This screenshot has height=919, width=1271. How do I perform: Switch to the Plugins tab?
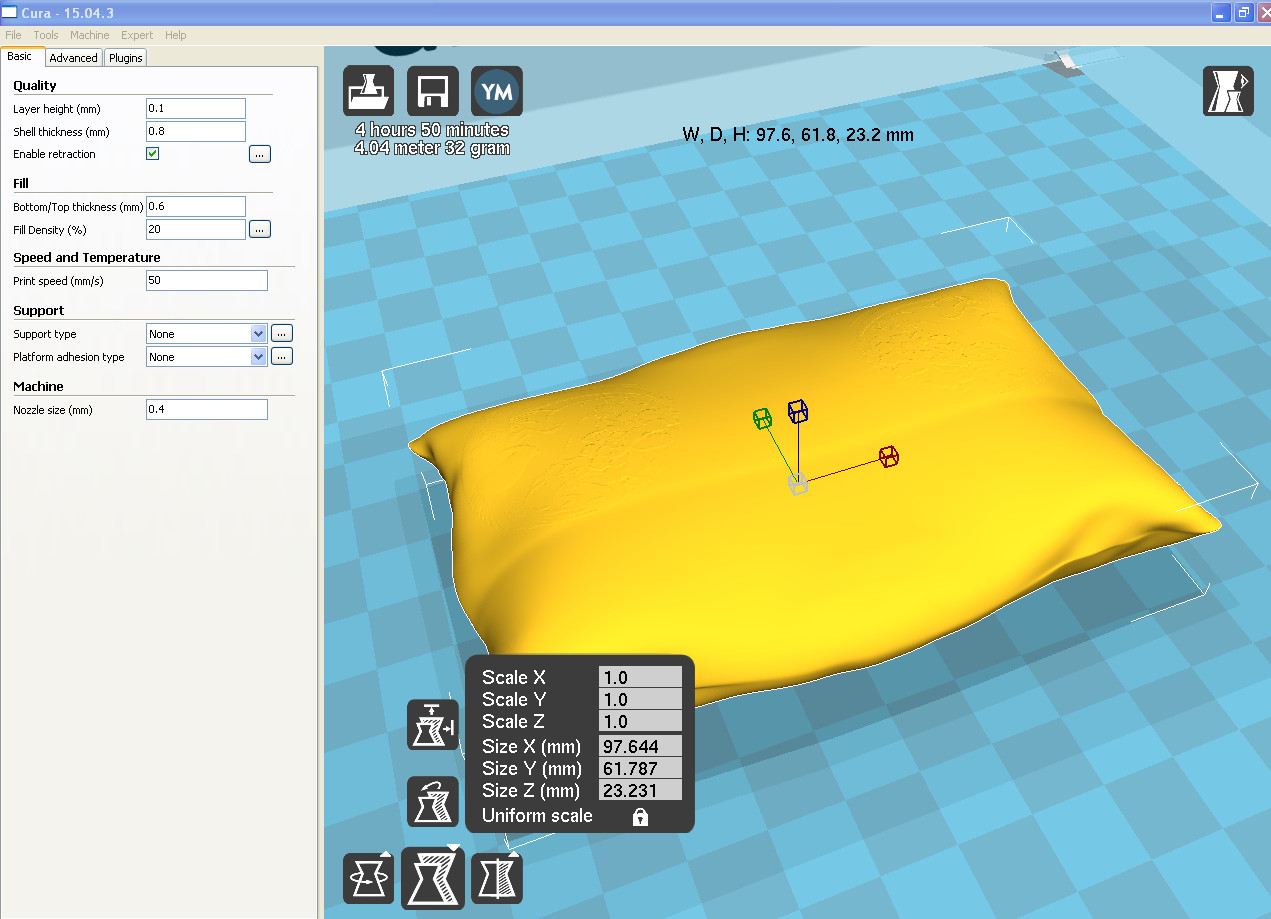point(126,58)
